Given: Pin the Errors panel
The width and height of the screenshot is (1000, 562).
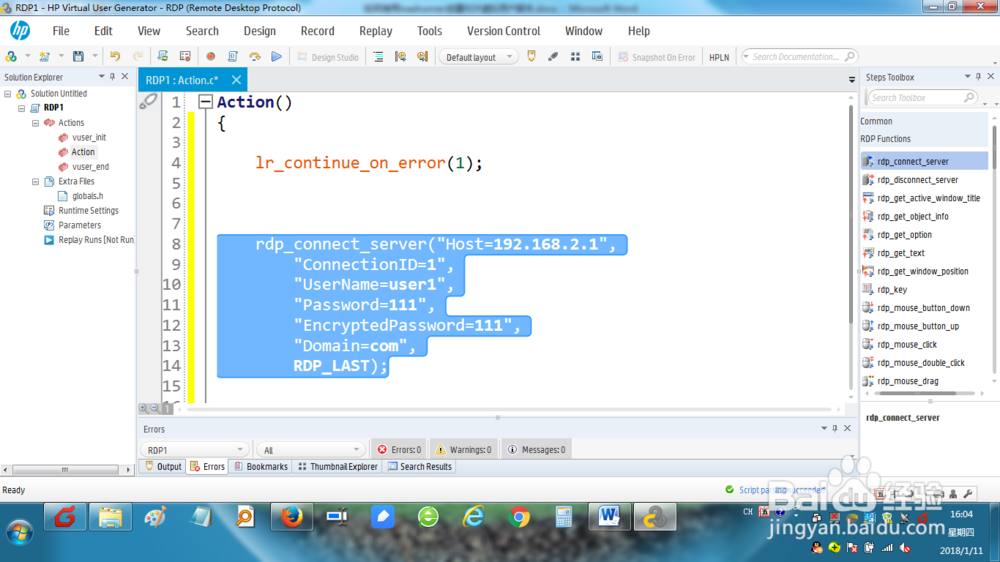Looking at the screenshot, I should [x=835, y=428].
